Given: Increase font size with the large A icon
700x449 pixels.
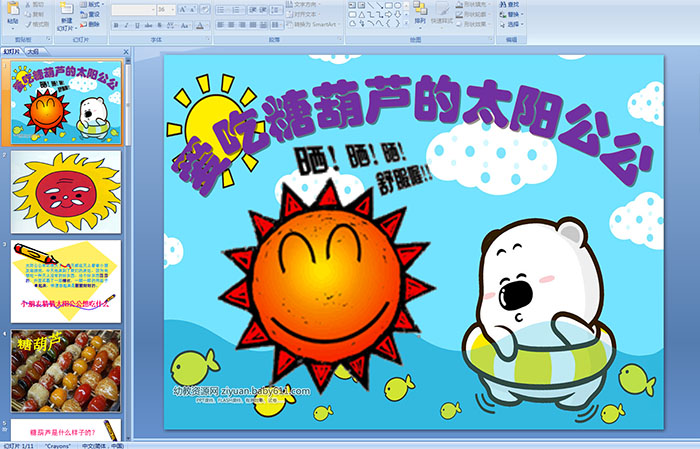Looking at the screenshot, I should (183, 9).
